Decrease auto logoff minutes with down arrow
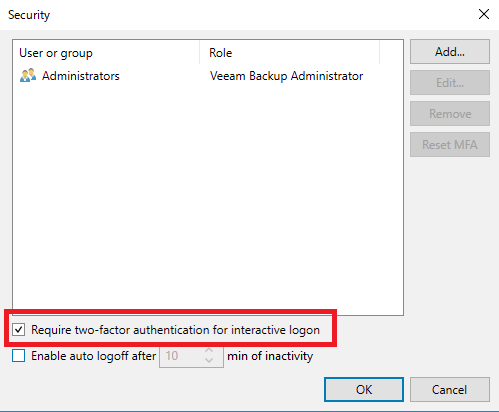 click(x=209, y=360)
